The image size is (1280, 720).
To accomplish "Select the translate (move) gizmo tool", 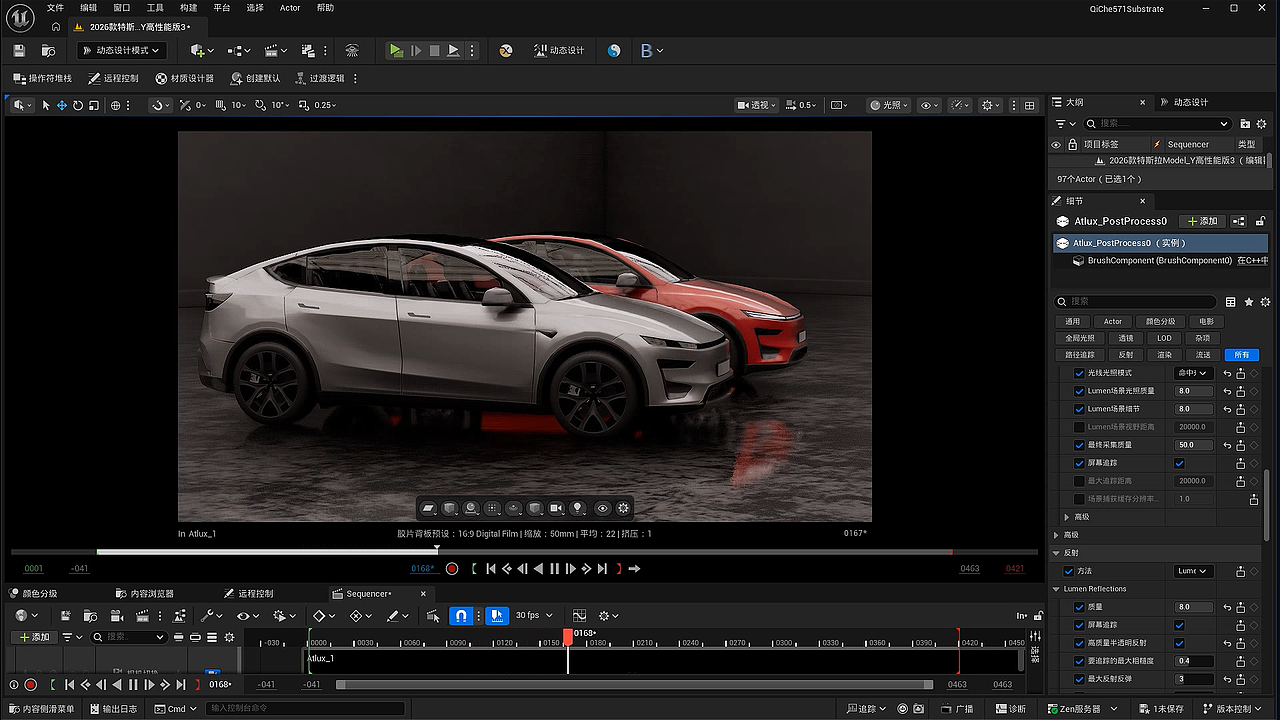I will click(x=62, y=105).
